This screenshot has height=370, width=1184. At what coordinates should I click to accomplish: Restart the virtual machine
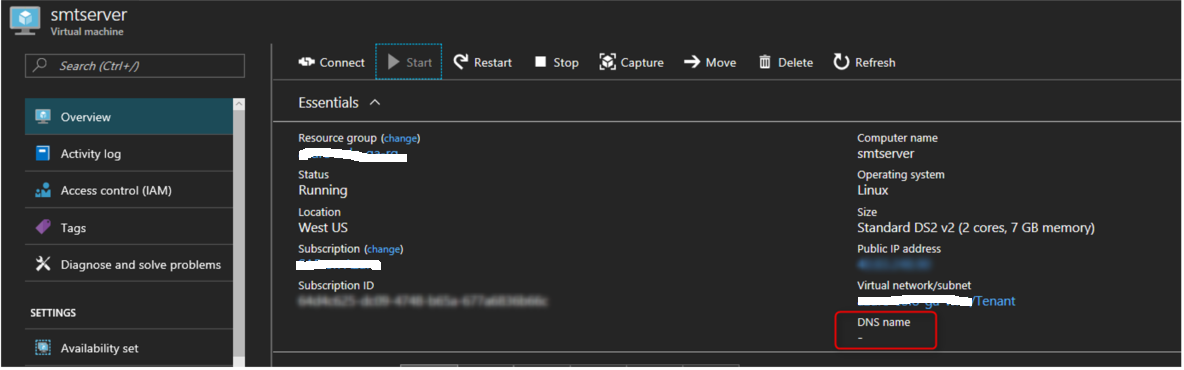pyautogui.click(x=483, y=63)
